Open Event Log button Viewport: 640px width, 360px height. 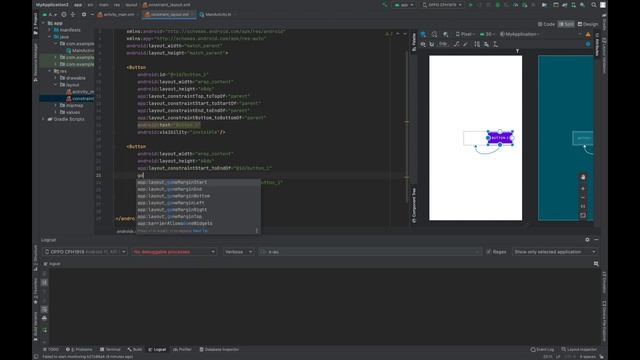(x=542, y=349)
